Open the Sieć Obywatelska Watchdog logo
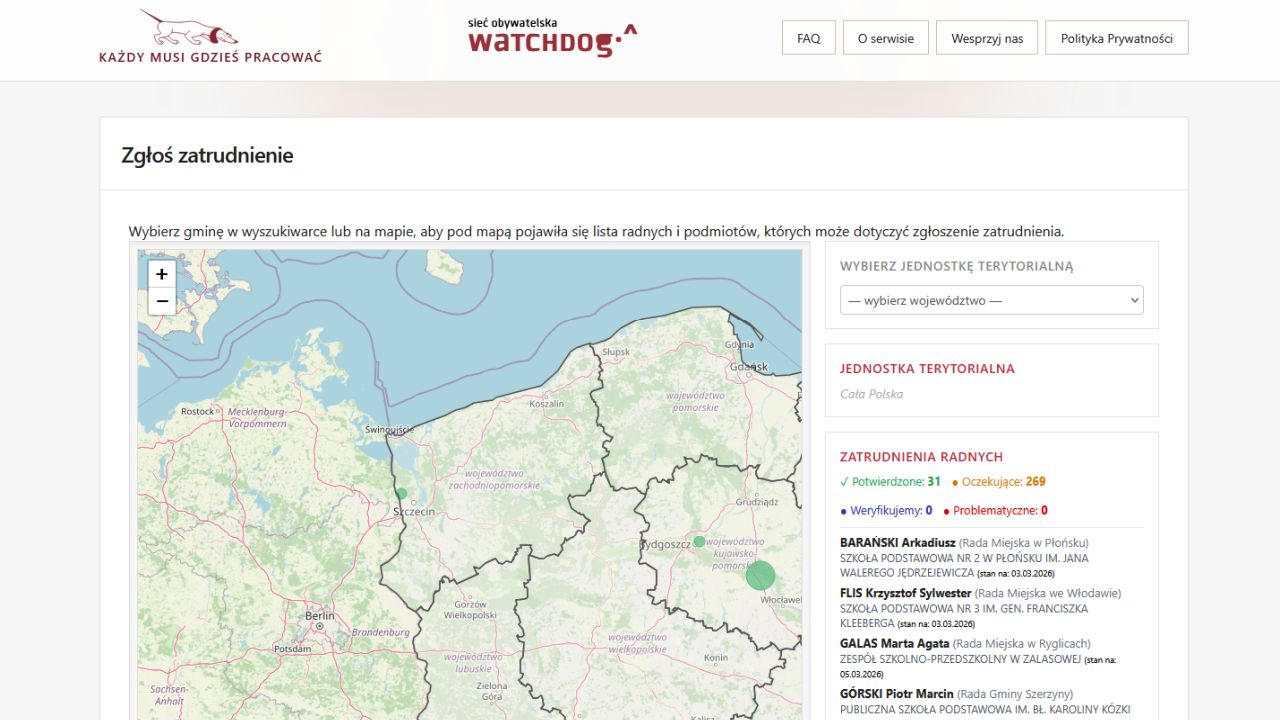 click(552, 37)
